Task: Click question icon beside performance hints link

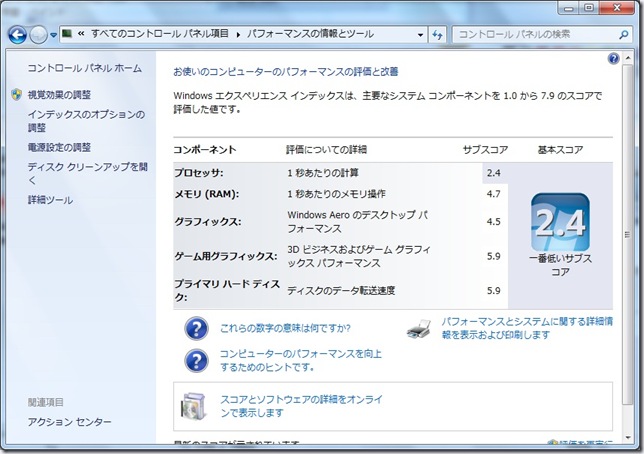Action: [196, 360]
